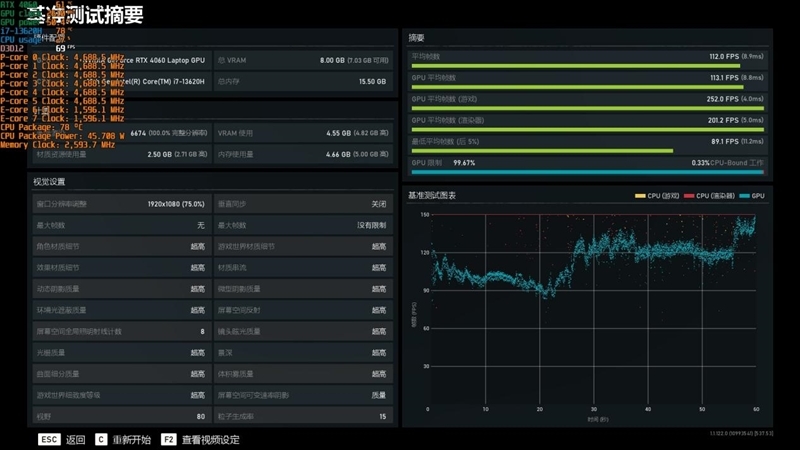The height and width of the screenshot is (450, 800).
Task: Click the 平均帧数 112.0 FPS bar
Action: pyautogui.click(x=587, y=60)
